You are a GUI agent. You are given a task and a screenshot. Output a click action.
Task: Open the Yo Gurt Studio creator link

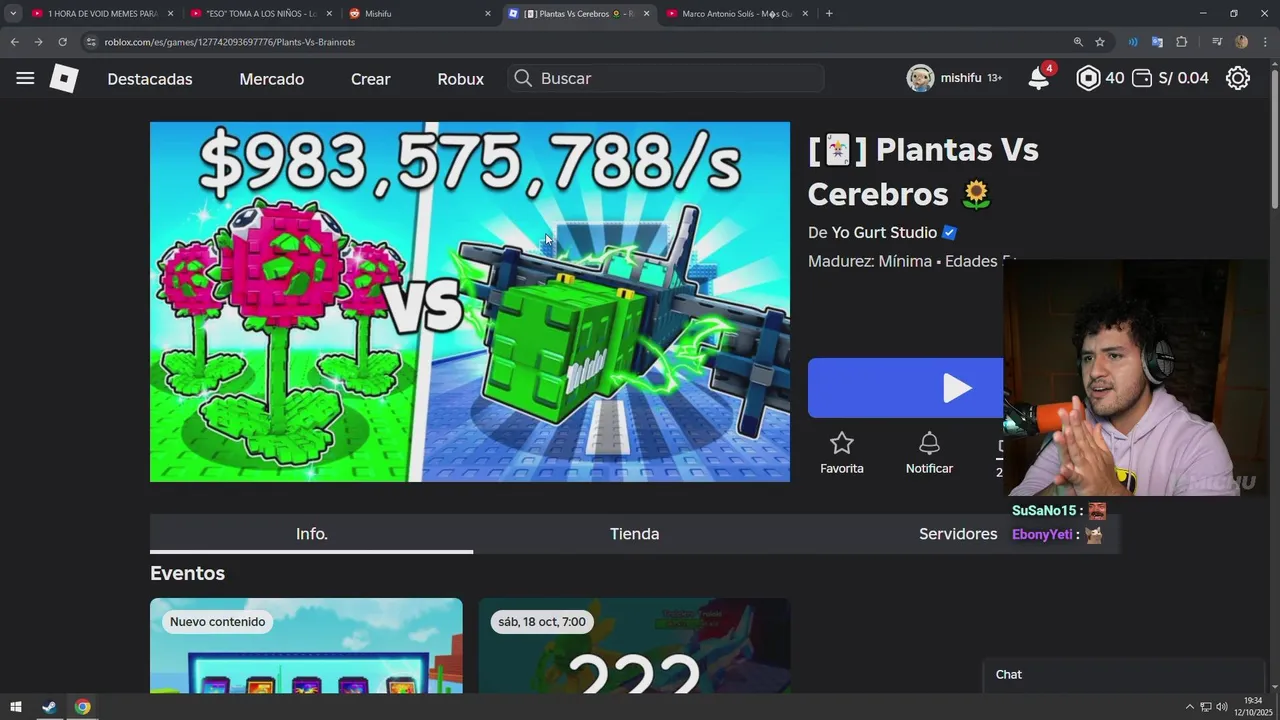(x=884, y=232)
